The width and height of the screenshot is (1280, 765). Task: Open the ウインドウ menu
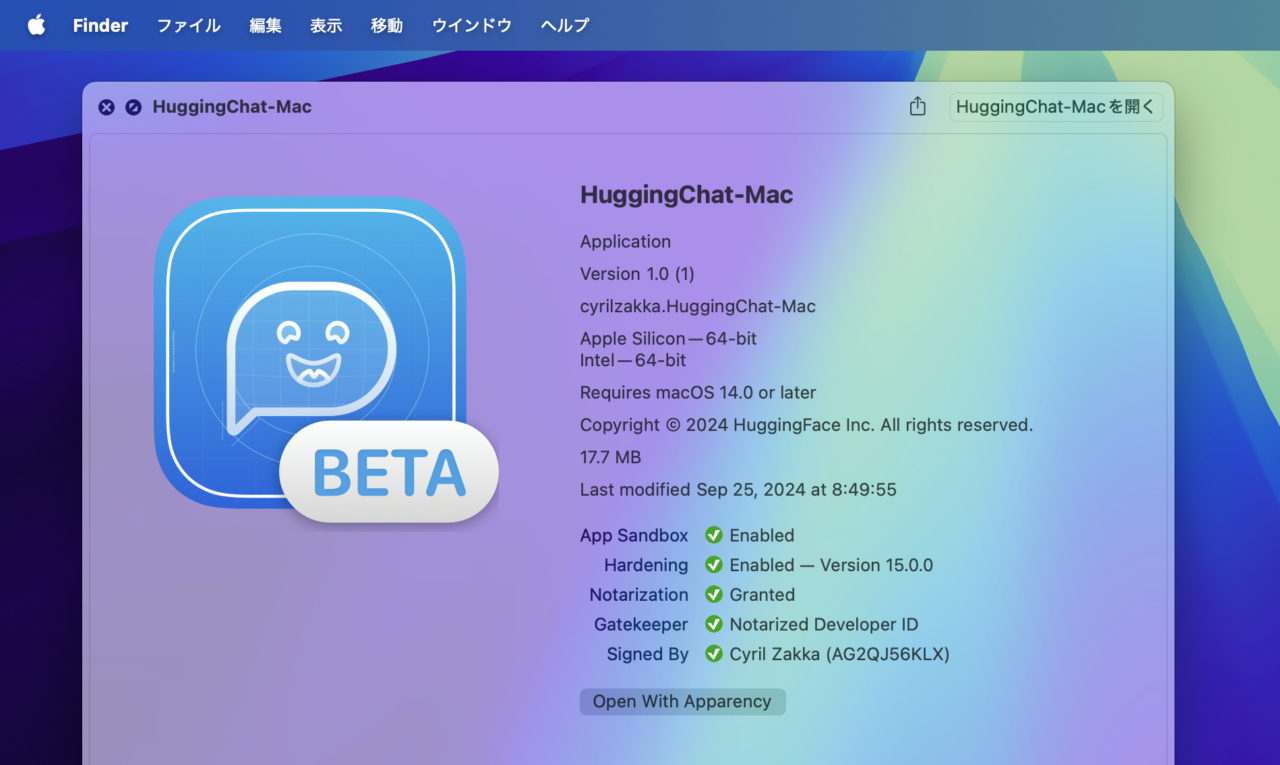click(472, 26)
